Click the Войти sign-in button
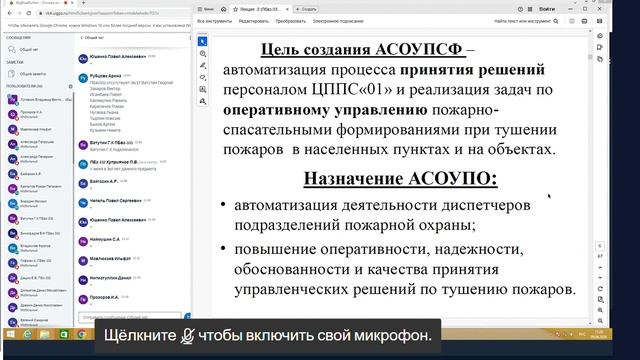Image resolution: width=640 pixels, height=360 pixels. point(547,9)
